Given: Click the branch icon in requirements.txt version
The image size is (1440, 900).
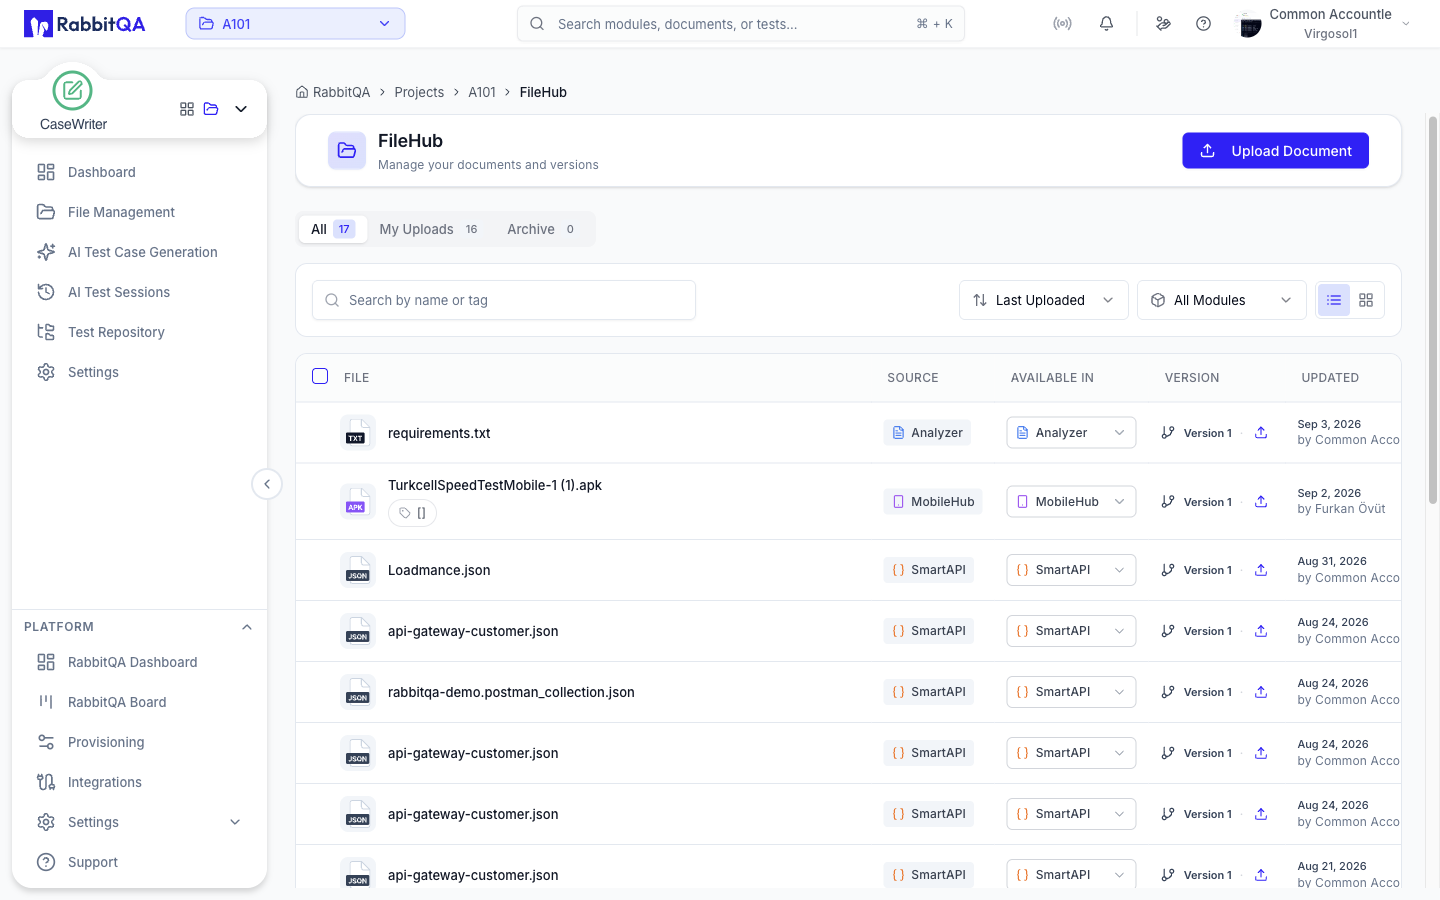Looking at the screenshot, I should click(x=1168, y=433).
